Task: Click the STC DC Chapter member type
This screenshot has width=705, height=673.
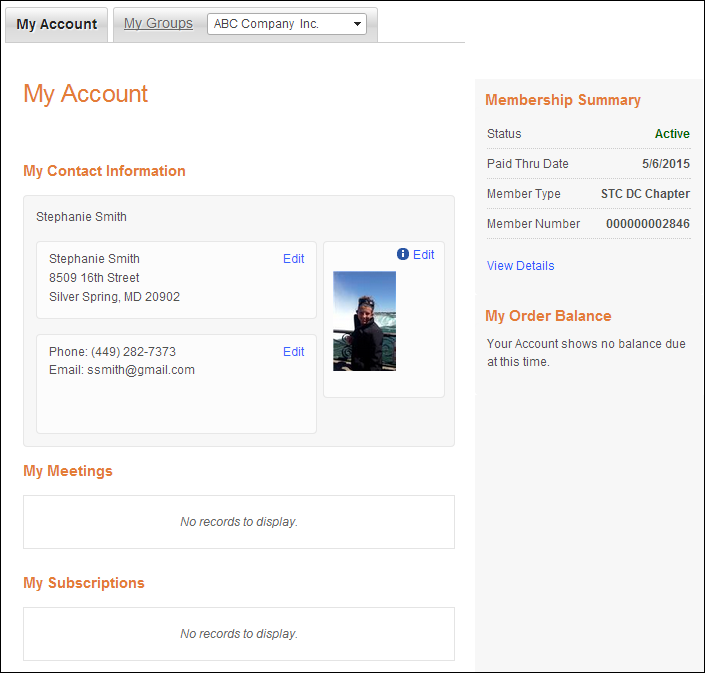Action: pyautogui.click(x=645, y=194)
